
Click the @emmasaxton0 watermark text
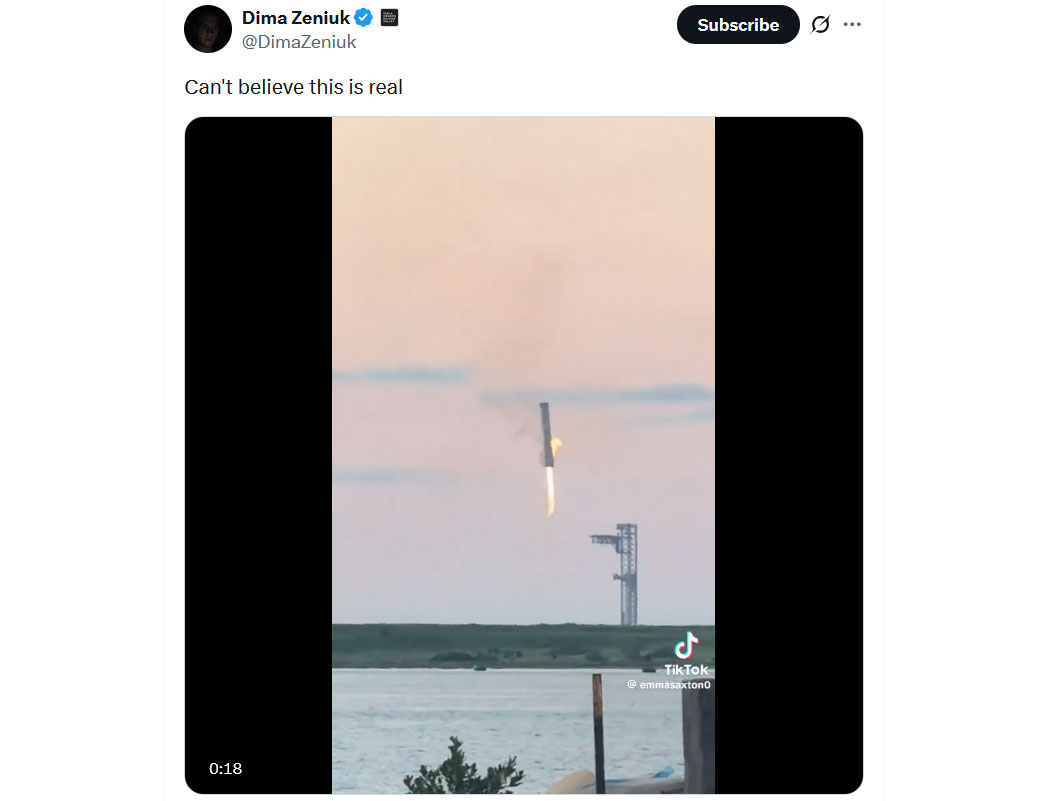[668, 685]
